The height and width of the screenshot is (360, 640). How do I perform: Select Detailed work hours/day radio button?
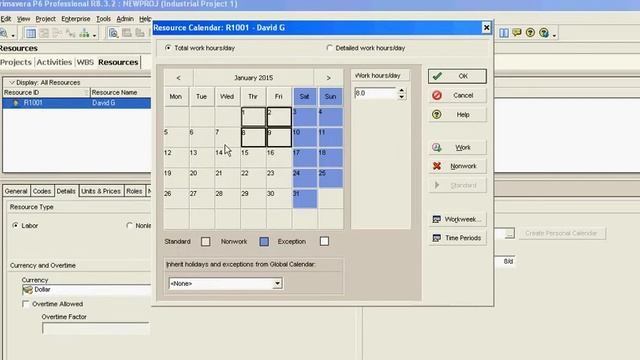329,48
